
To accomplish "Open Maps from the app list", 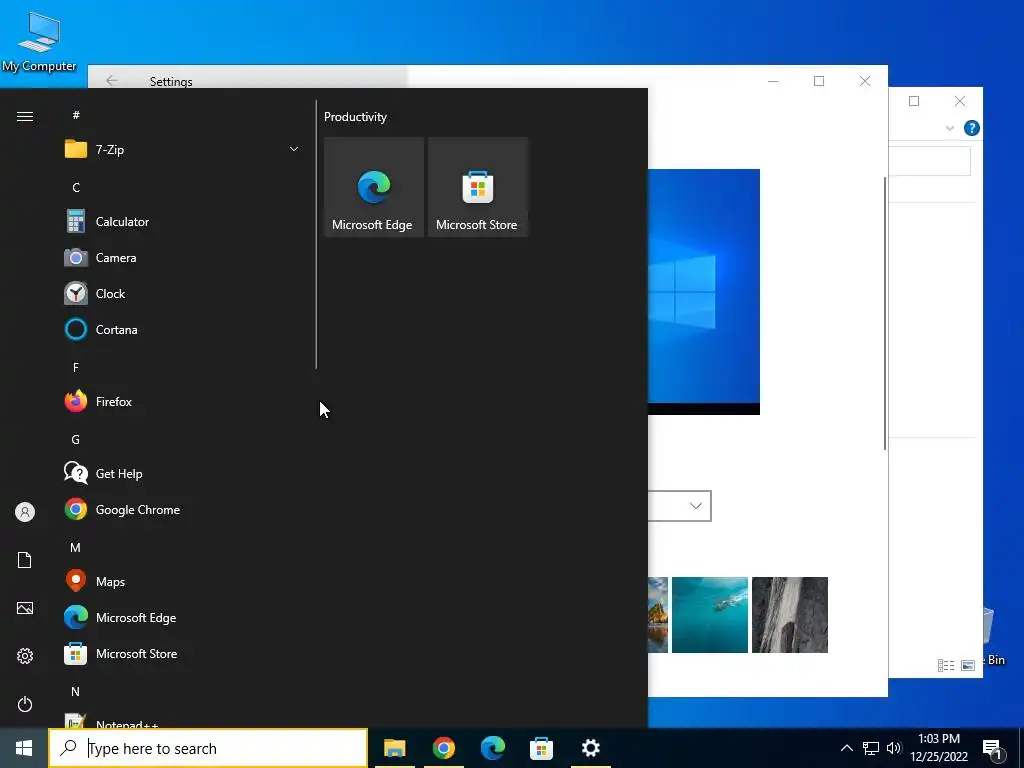I will tap(182, 582).
